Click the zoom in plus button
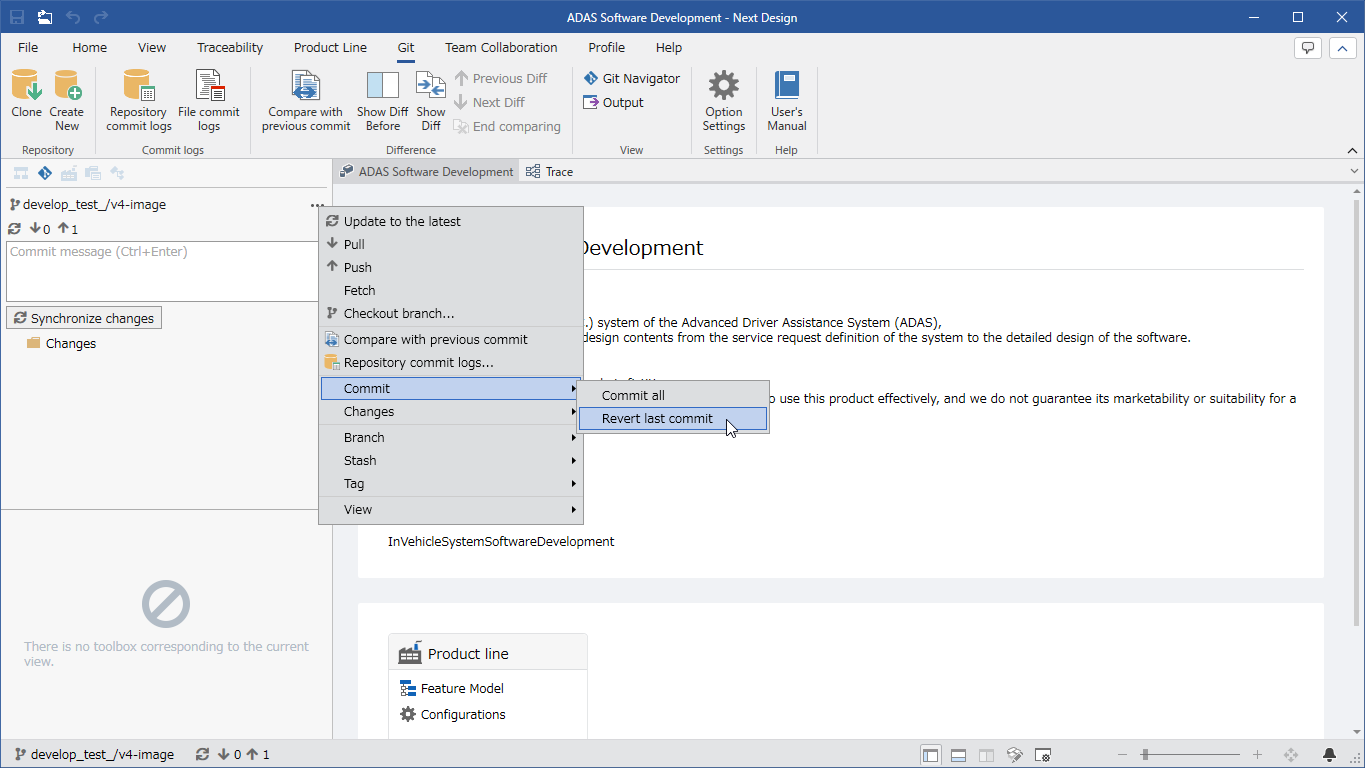 pyautogui.click(x=1257, y=755)
